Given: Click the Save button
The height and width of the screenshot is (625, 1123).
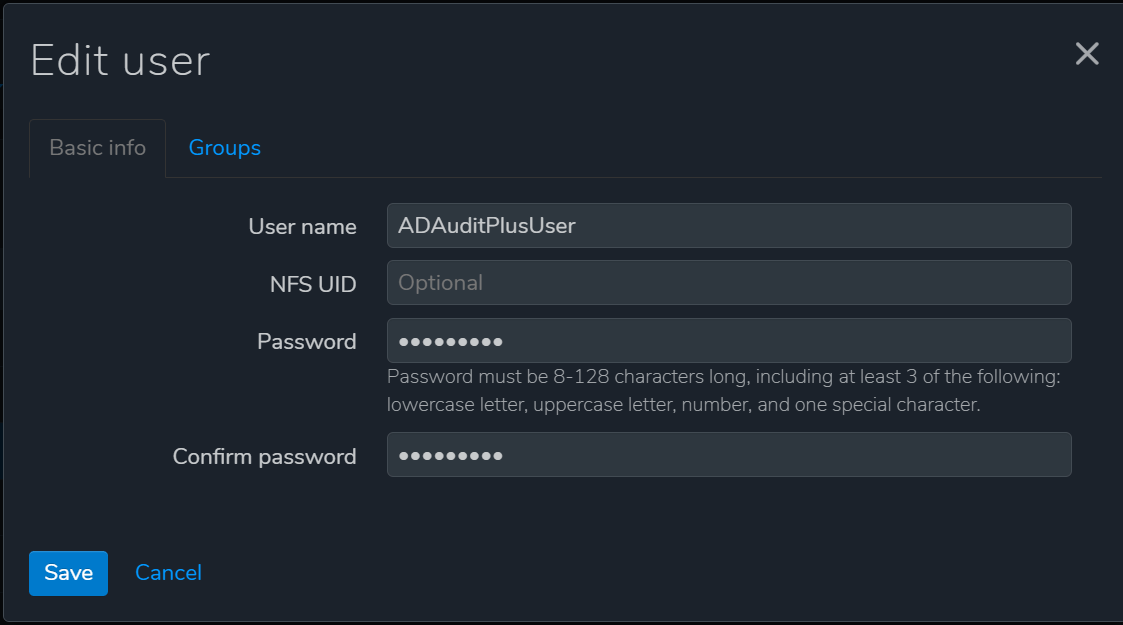Looking at the screenshot, I should pyautogui.click(x=68, y=573).
